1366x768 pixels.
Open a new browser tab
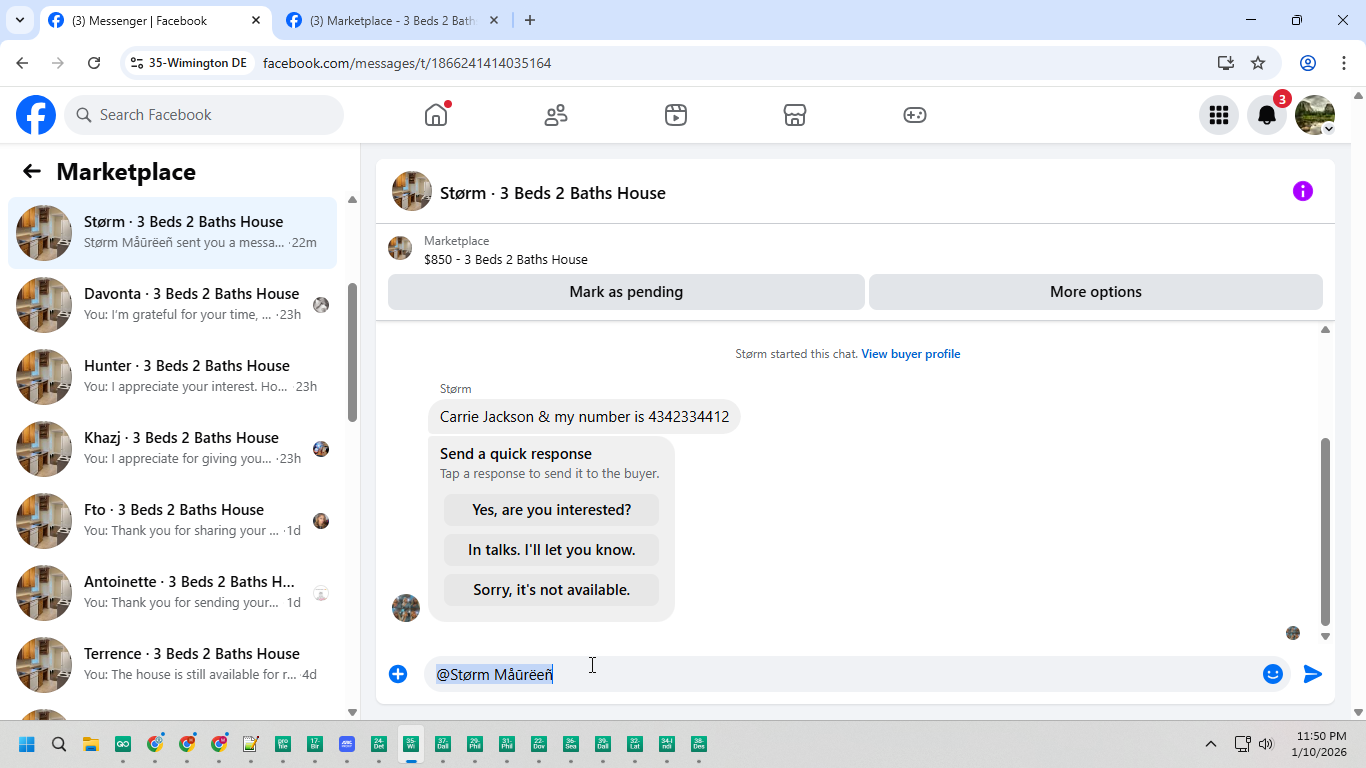(530, 20)
